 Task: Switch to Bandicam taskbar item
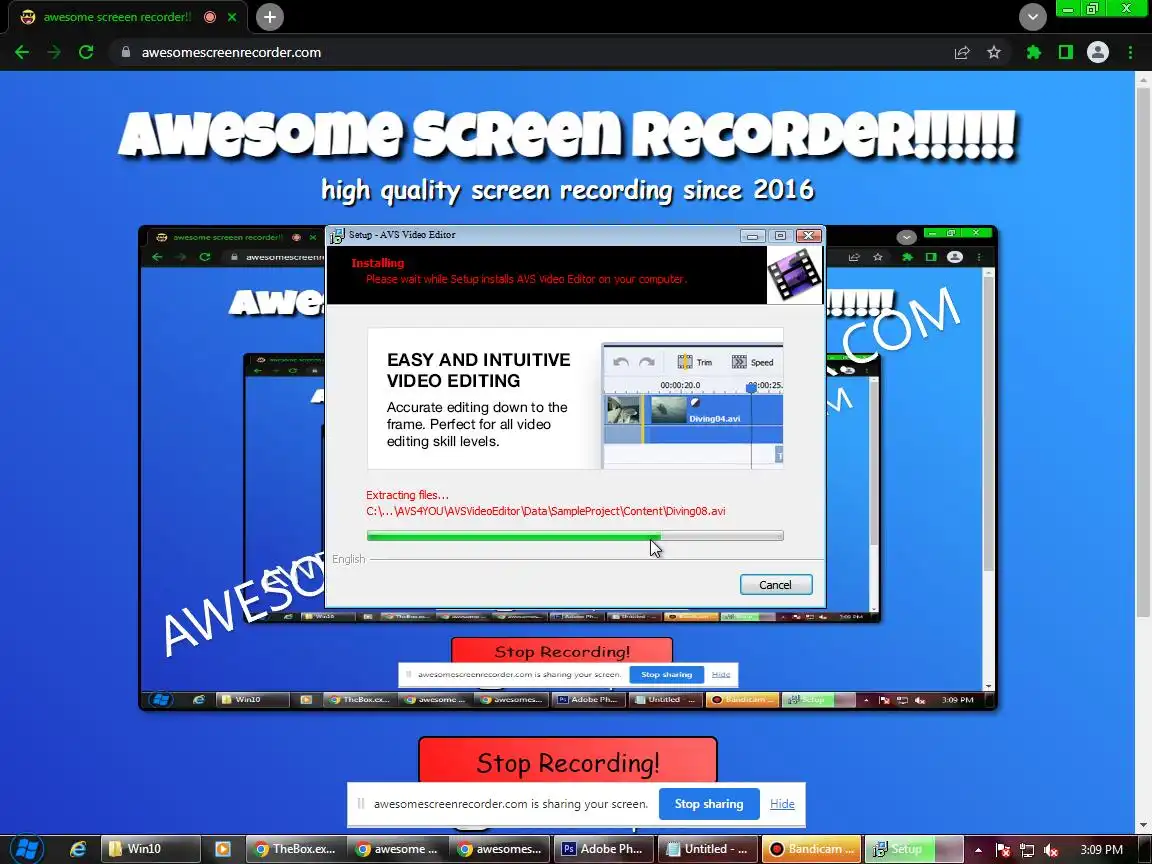pyautogui.click(x=812, y=849)
